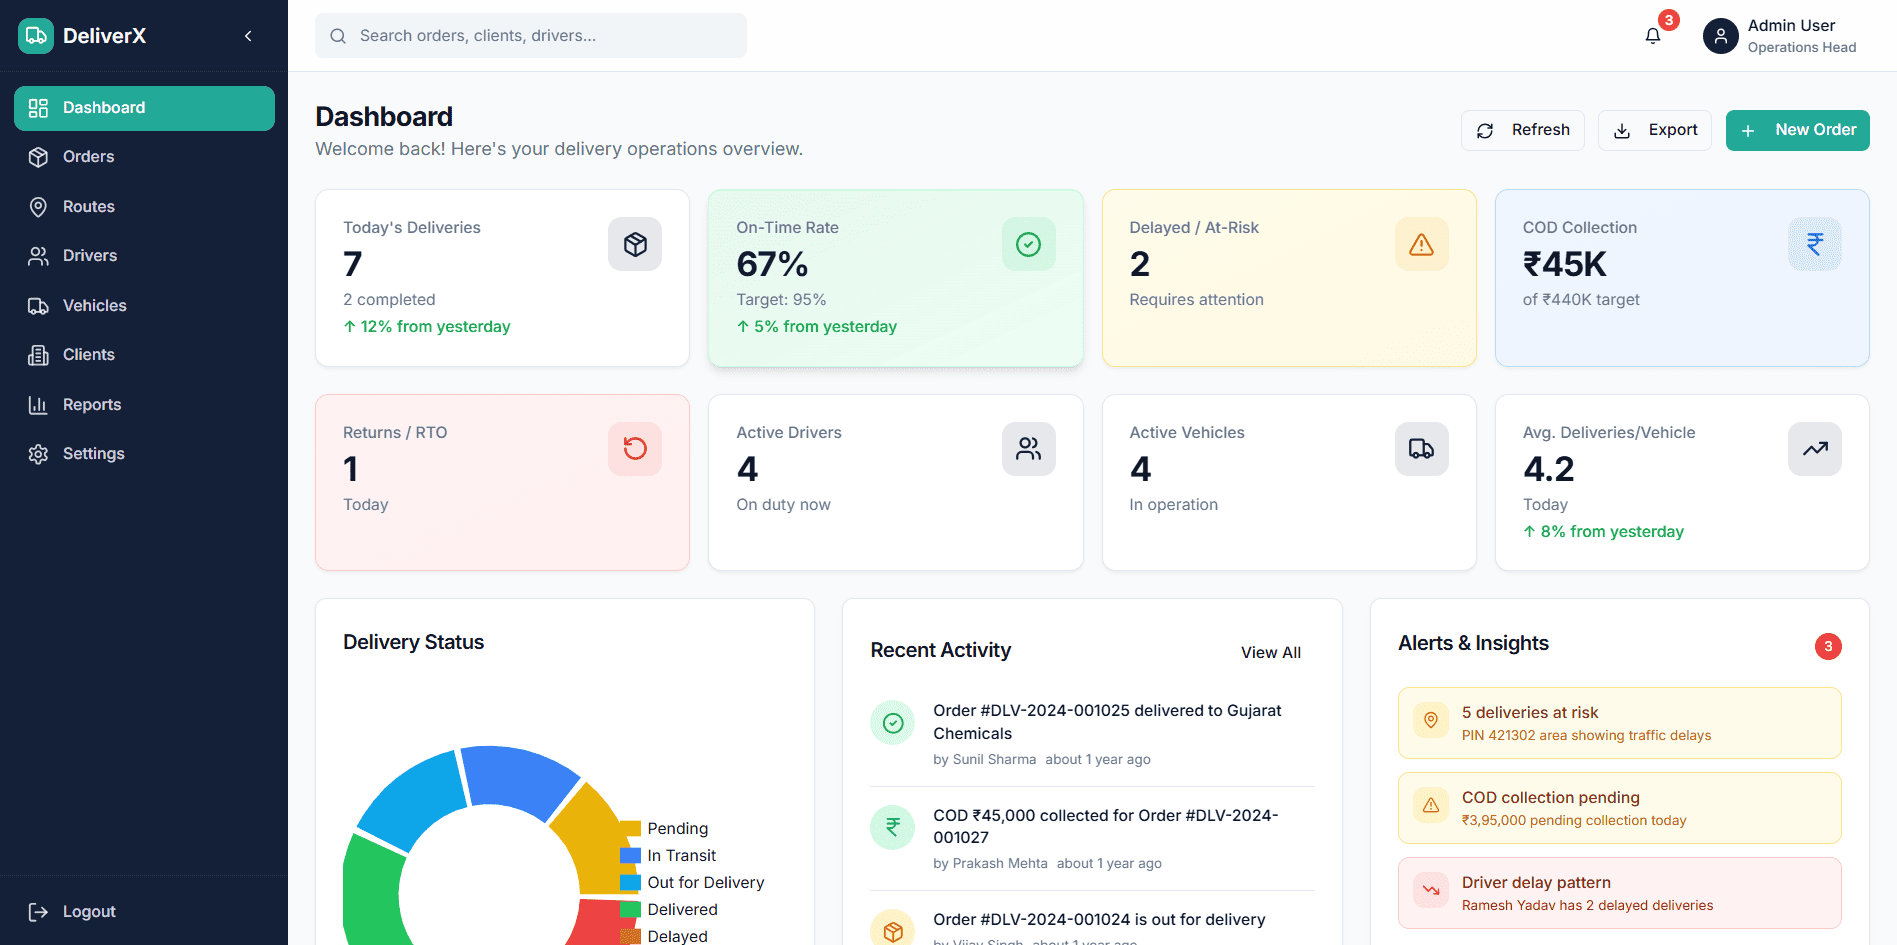Click the Refresh button
Viewport: 1897px width, 945px height.
coord(1522,130)
